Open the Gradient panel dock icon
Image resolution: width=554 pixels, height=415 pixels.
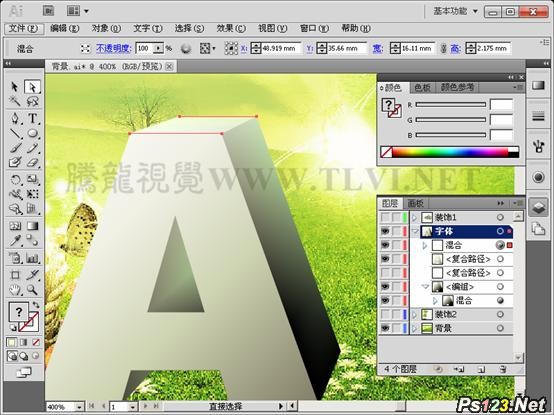pos(538,85)
